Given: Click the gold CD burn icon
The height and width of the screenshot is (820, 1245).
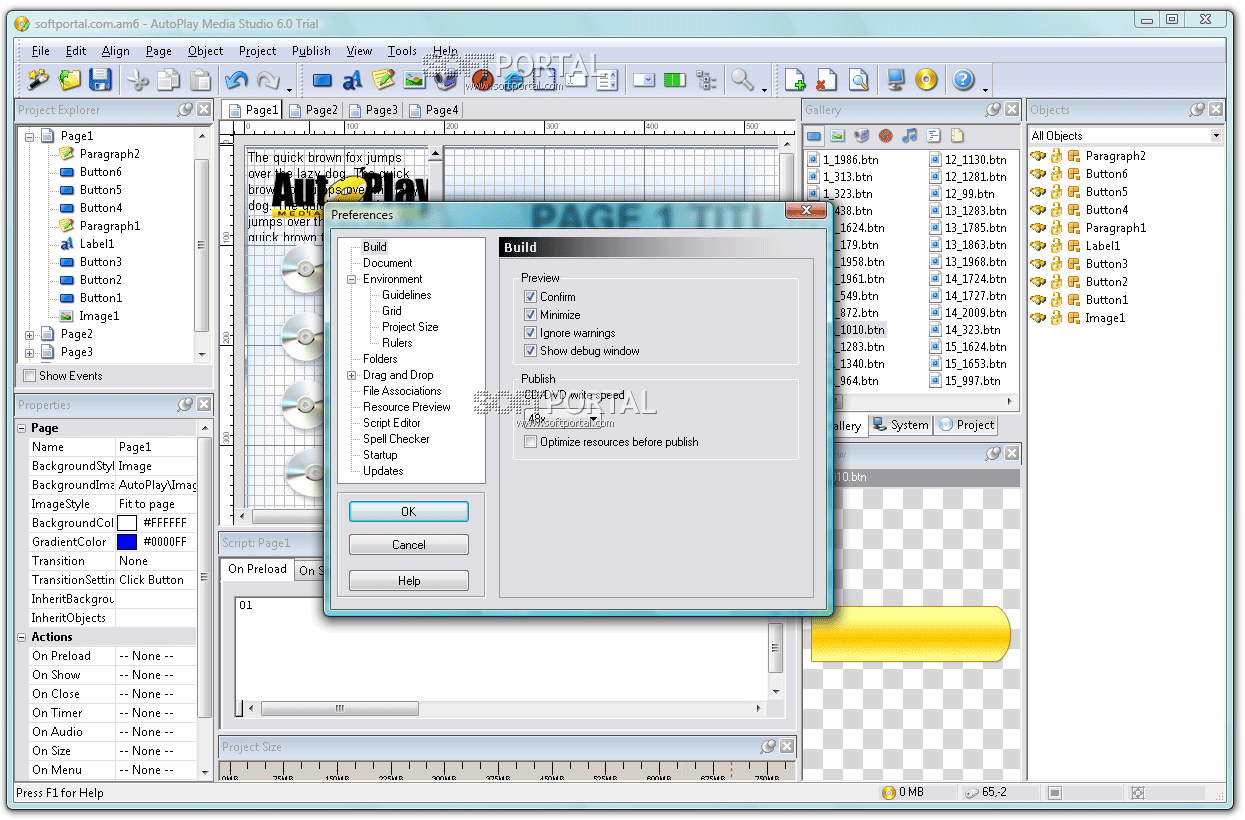Looking at the screenshot, I should (927, 80).
